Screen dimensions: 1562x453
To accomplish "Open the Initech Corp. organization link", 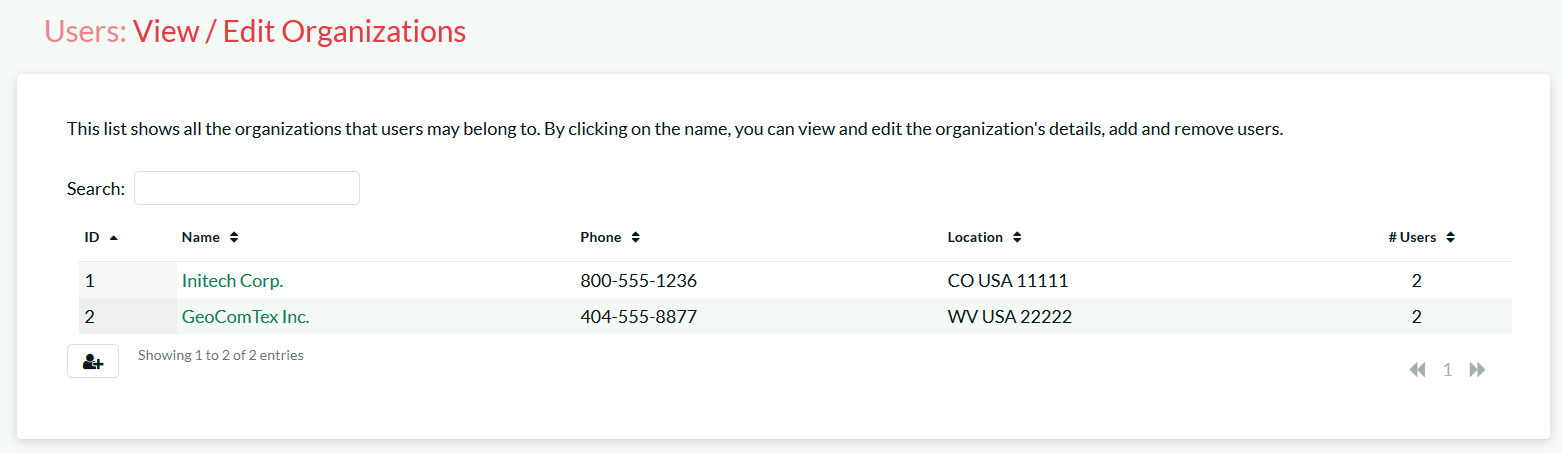I will 232,281.
